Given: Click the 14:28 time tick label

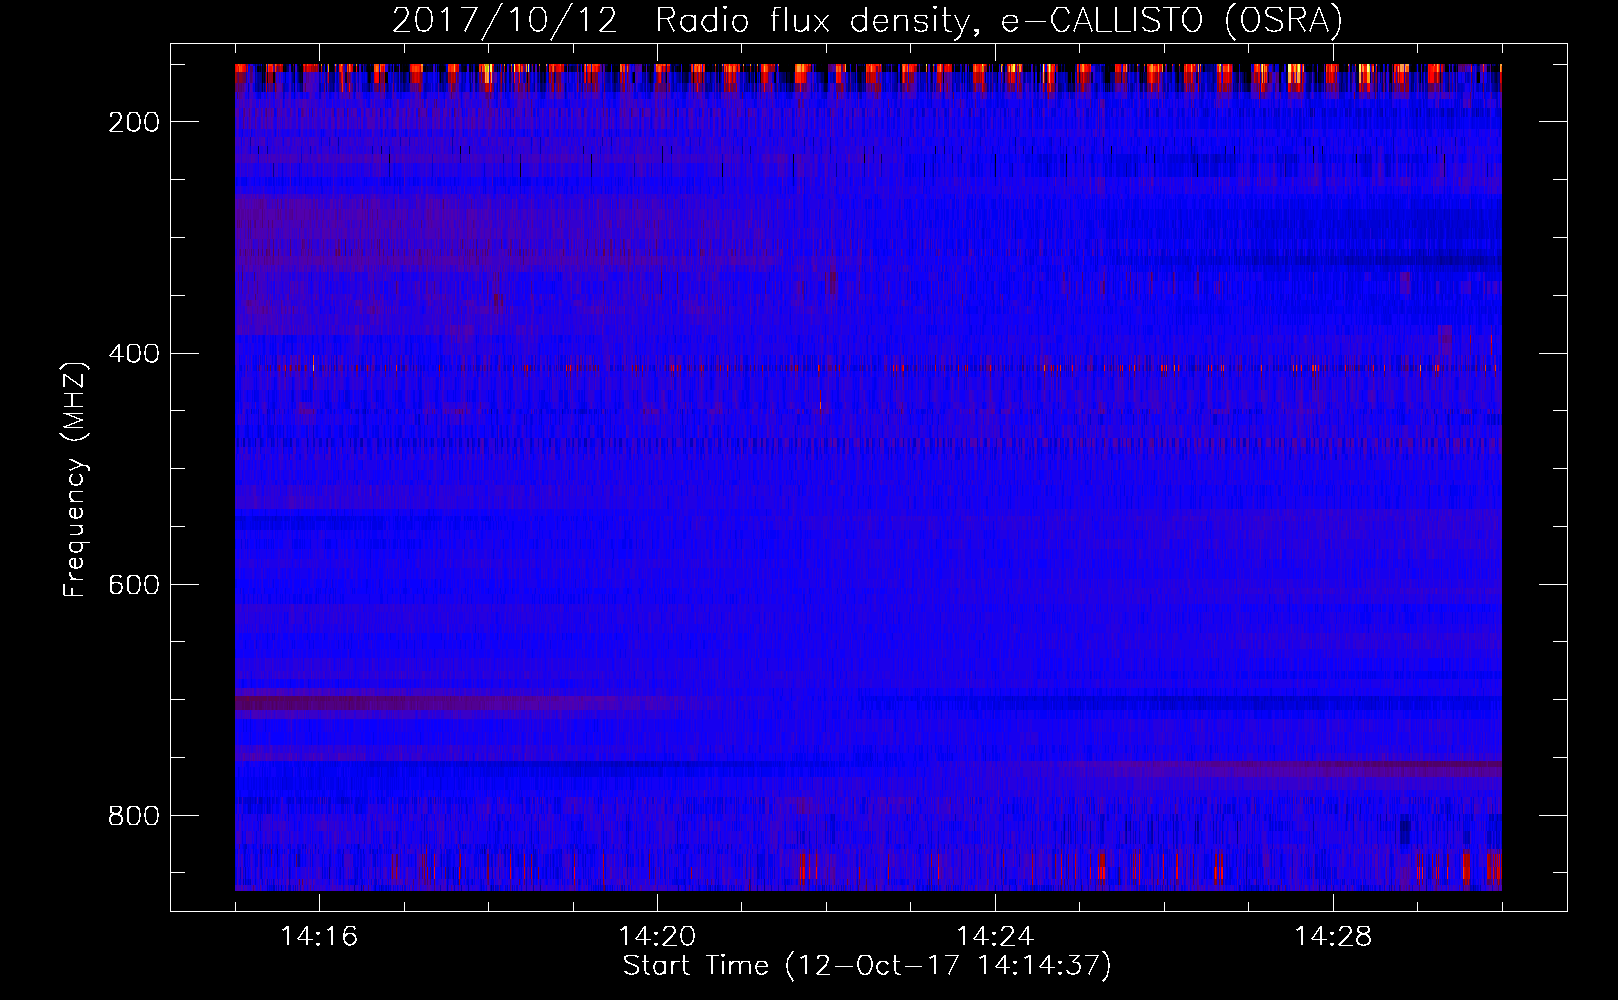Looking at the screenshot, I should click(x=1333, y=937).
